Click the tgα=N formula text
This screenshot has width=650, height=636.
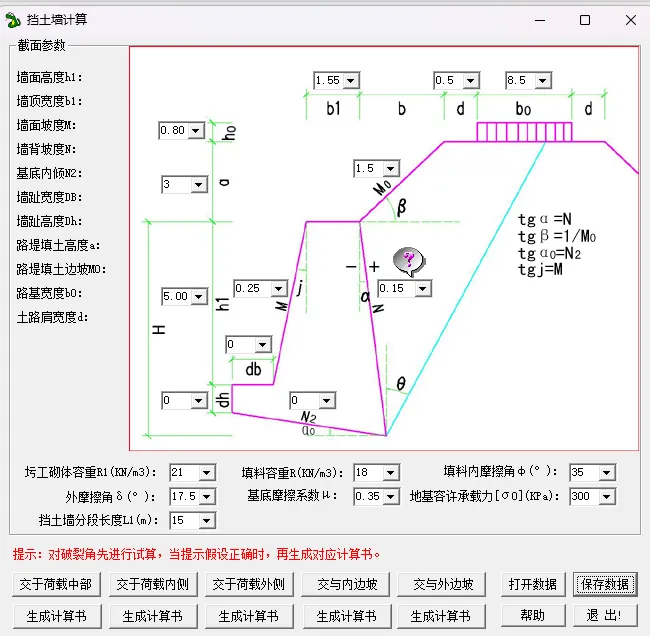[x=545, y=219]
